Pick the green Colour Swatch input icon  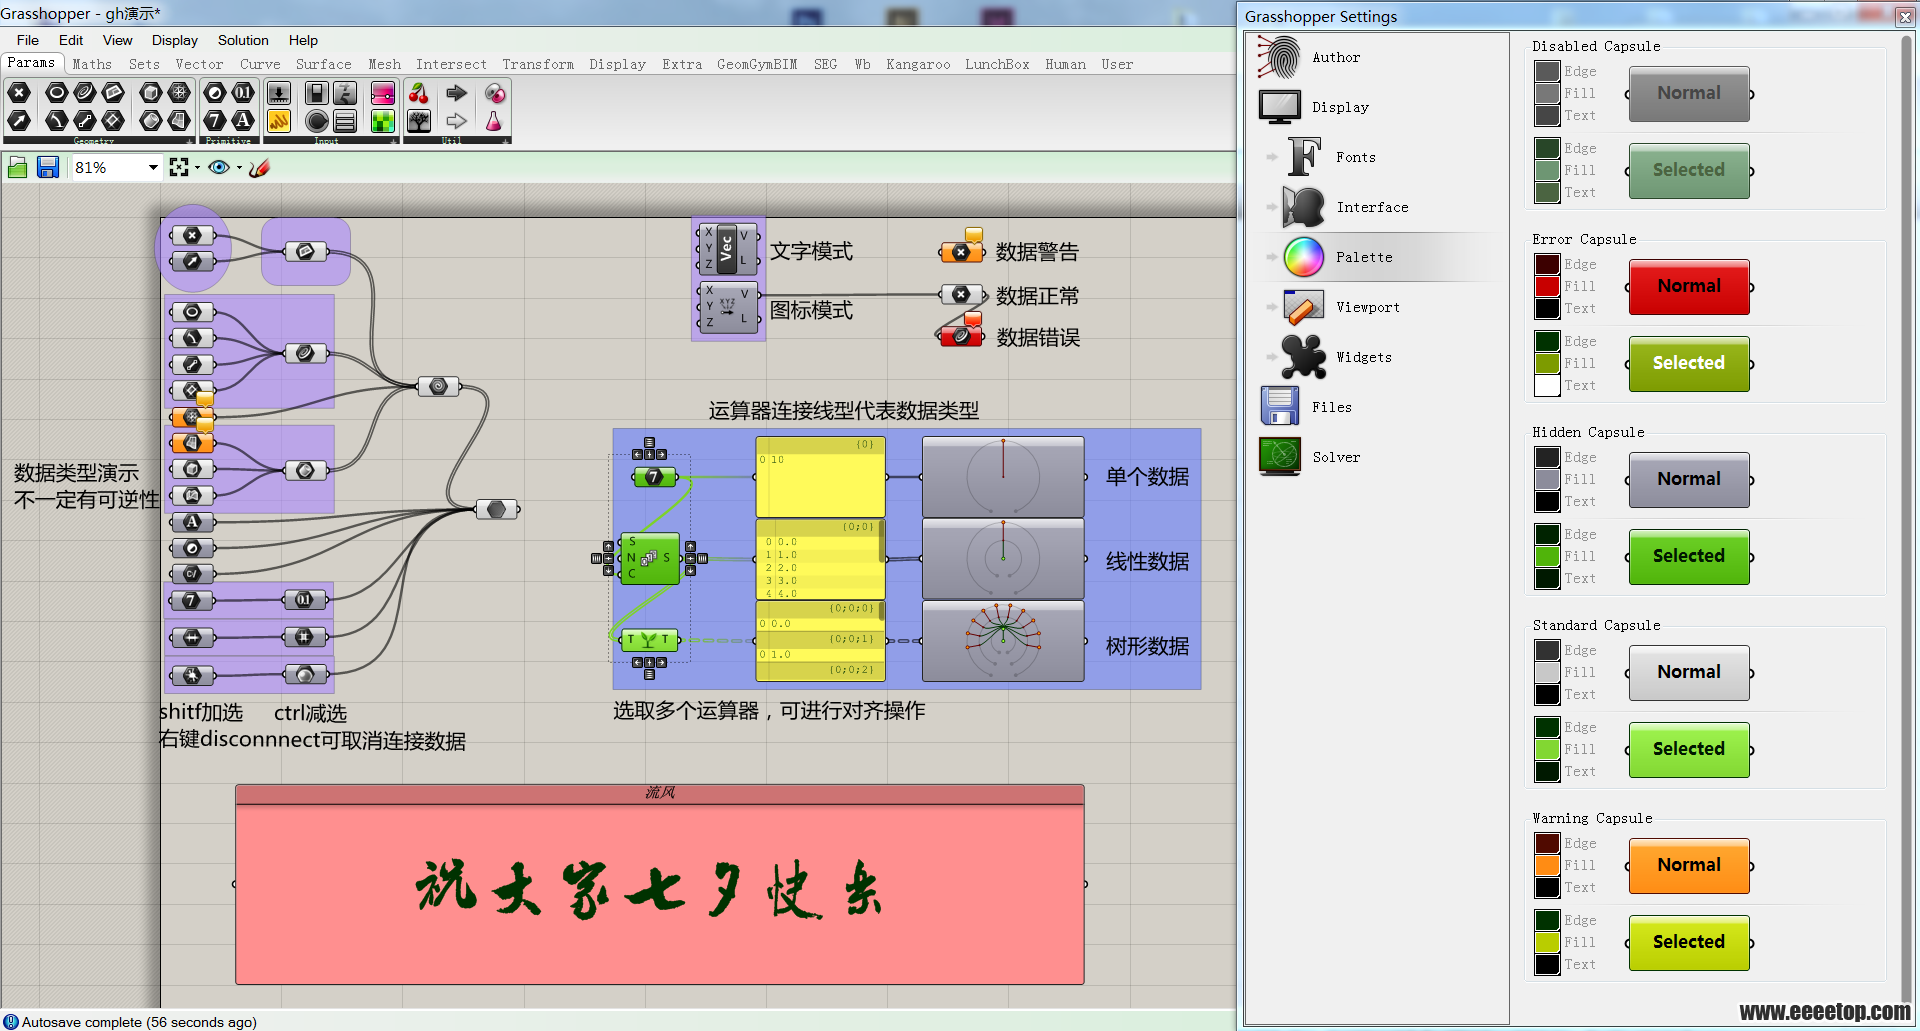click(383, 121)
